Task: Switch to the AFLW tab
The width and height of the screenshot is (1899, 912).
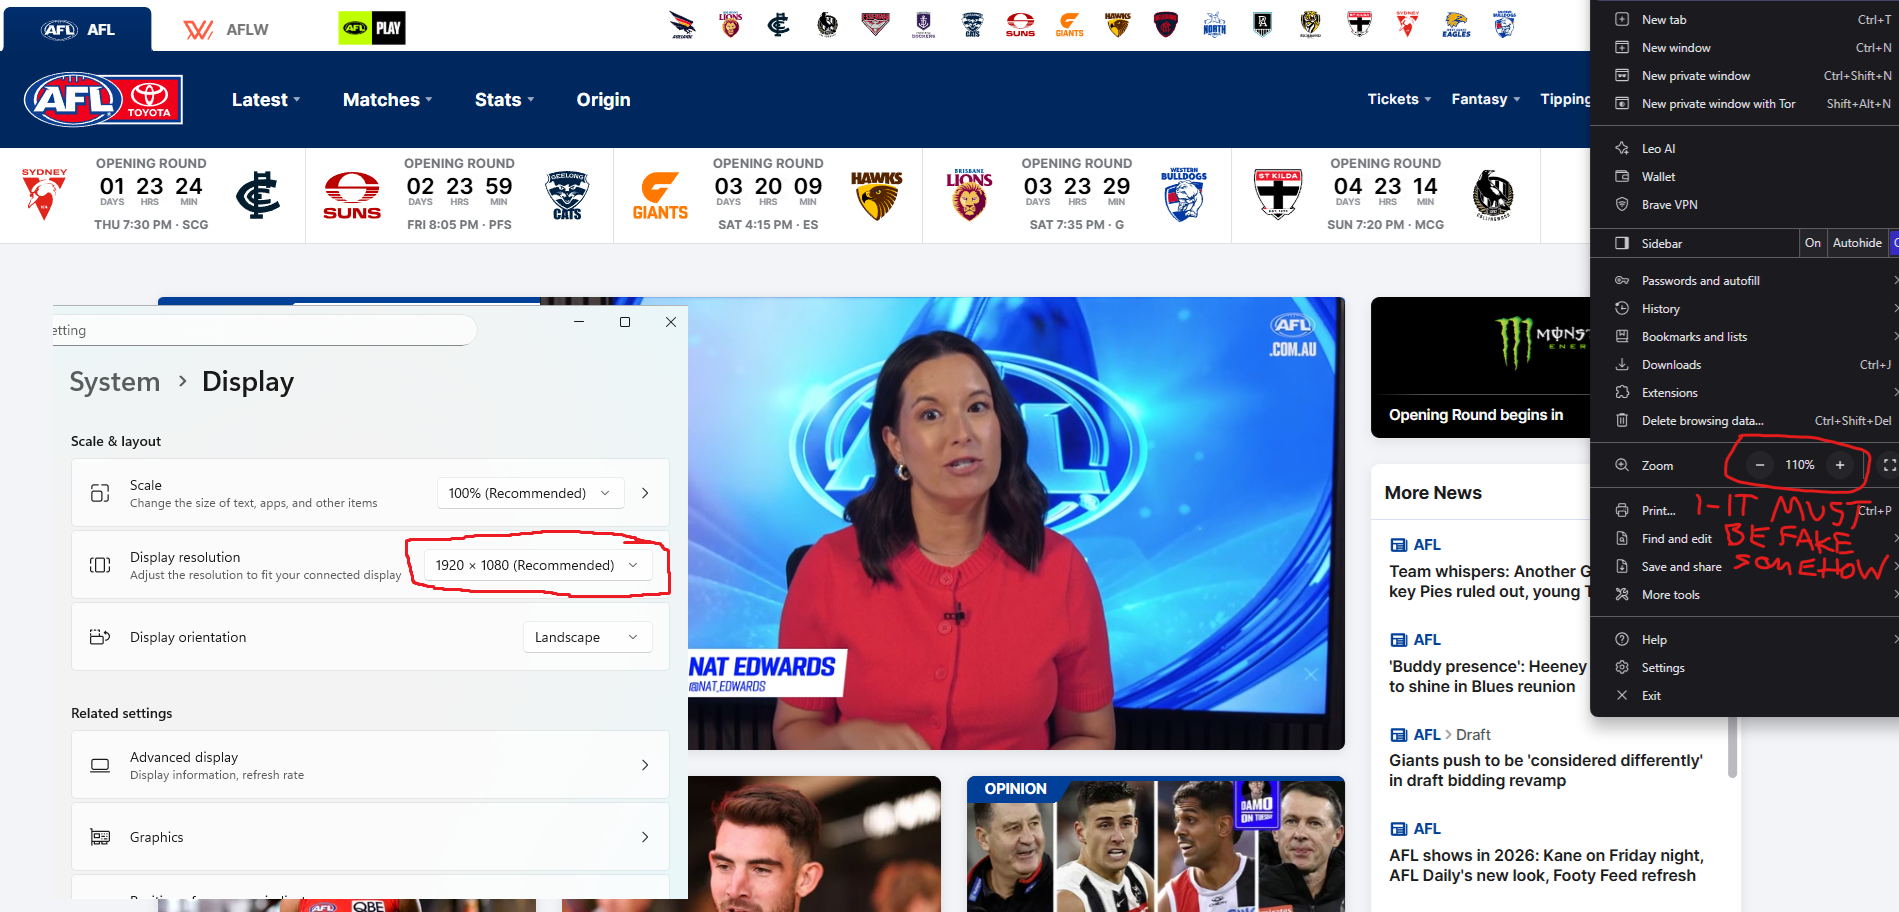Action: point(227,29)
